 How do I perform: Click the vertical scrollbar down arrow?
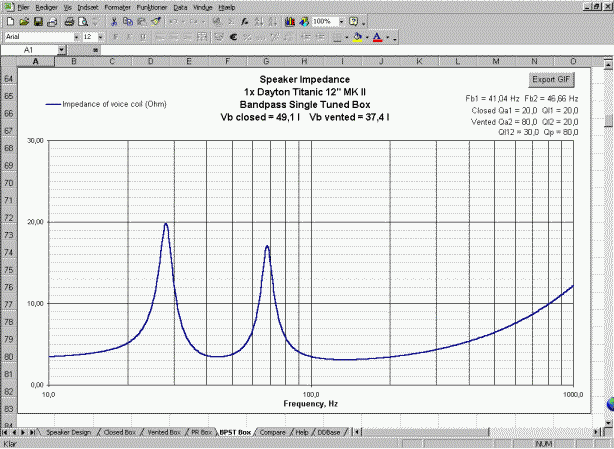(608, 423)
